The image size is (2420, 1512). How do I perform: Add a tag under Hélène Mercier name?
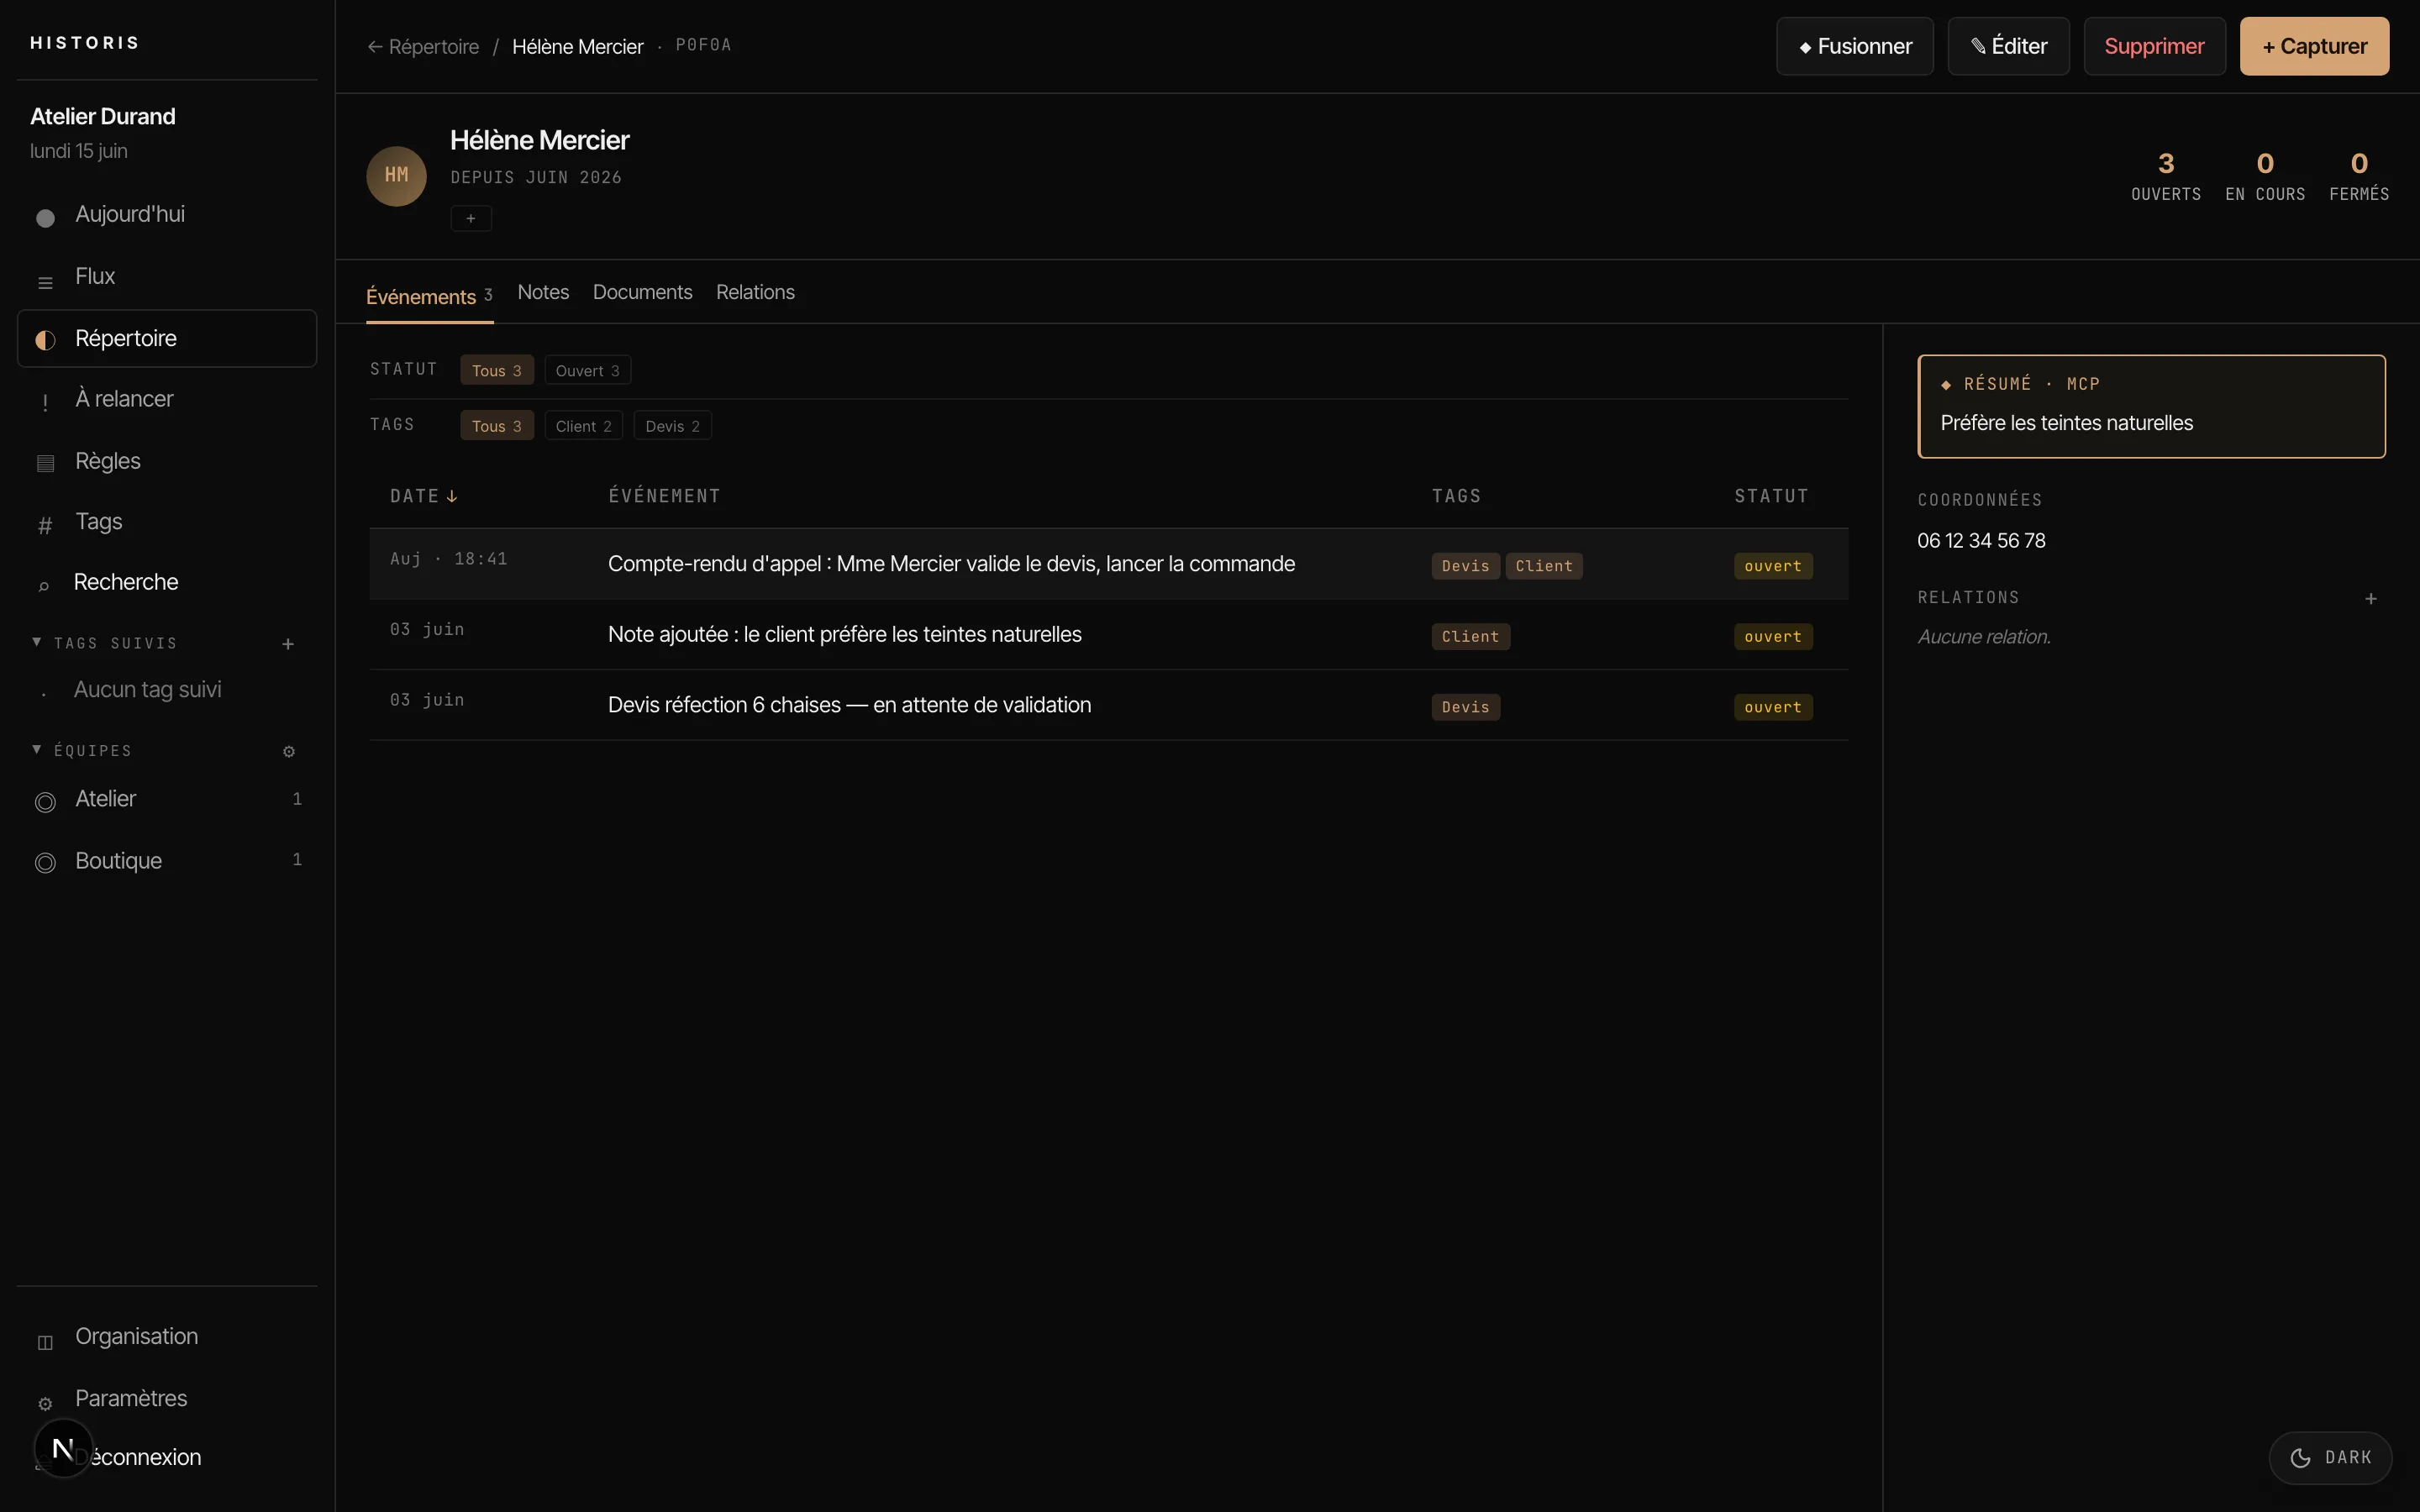pos(471,218)
